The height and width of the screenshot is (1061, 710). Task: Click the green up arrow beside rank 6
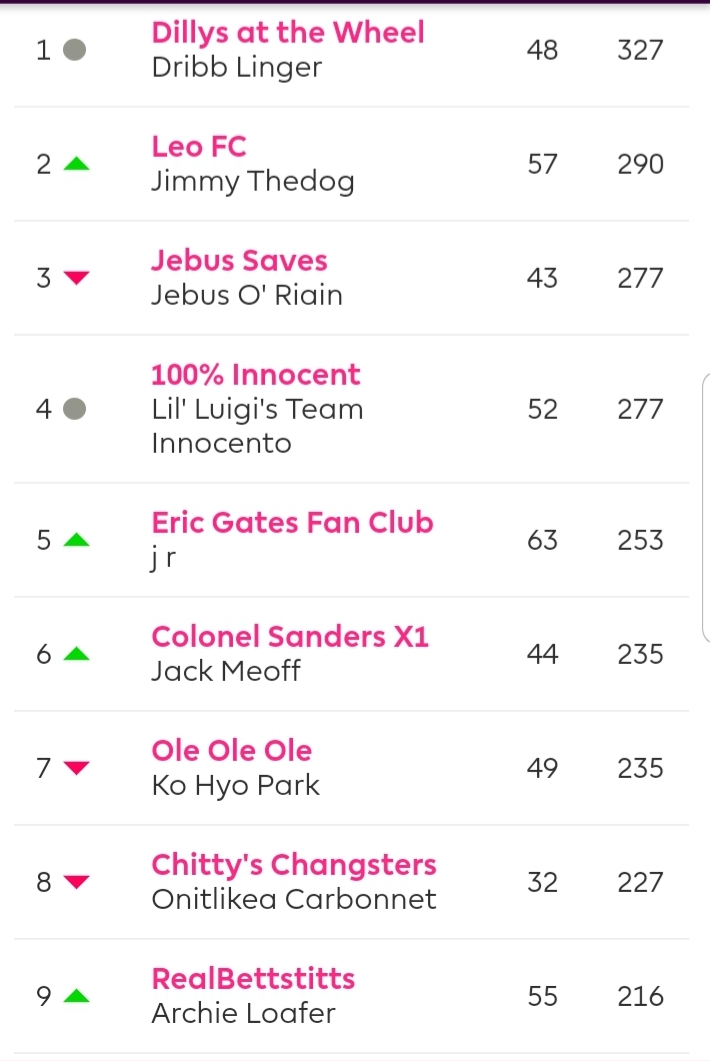pos(76,654)
